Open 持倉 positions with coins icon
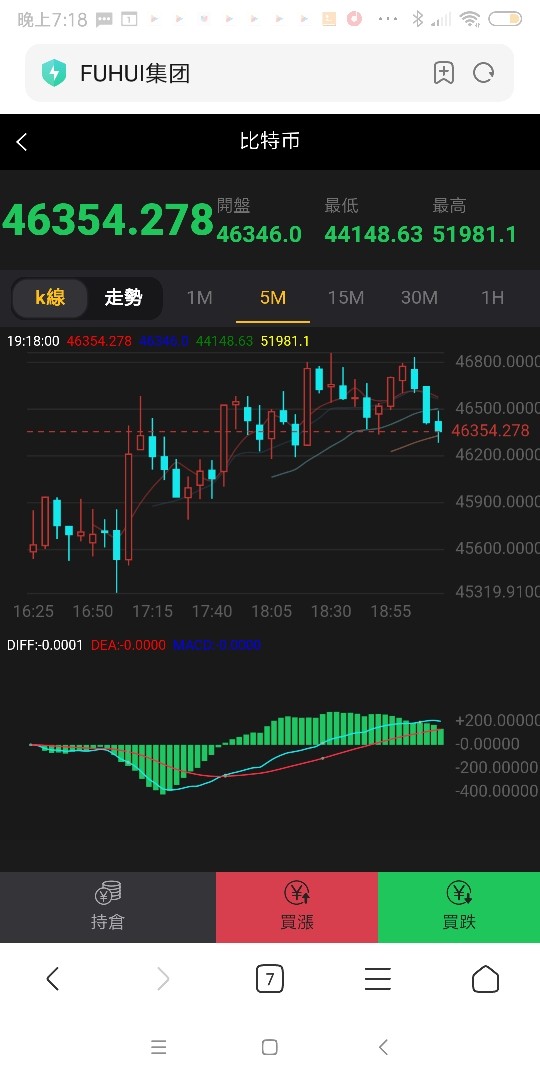Image resolution: width=540 pixels, height=1080 pixels. tap(107, 906)
